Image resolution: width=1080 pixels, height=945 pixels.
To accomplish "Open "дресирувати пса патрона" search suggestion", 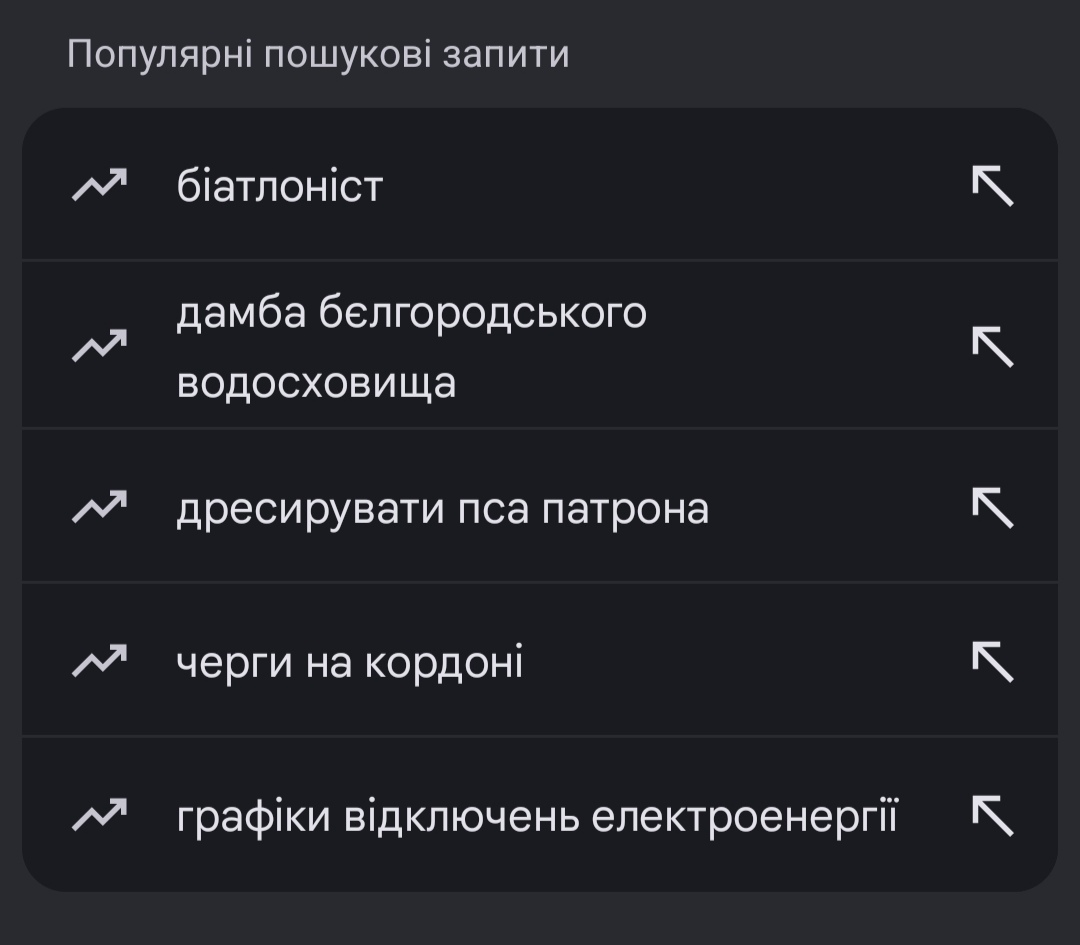I will [442, 509].
